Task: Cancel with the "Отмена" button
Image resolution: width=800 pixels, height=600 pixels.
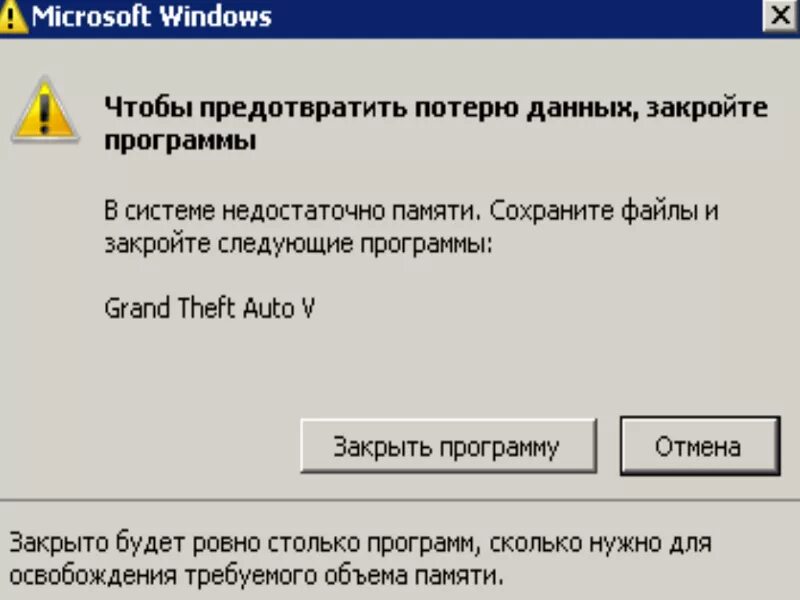Action: [700, 446]
